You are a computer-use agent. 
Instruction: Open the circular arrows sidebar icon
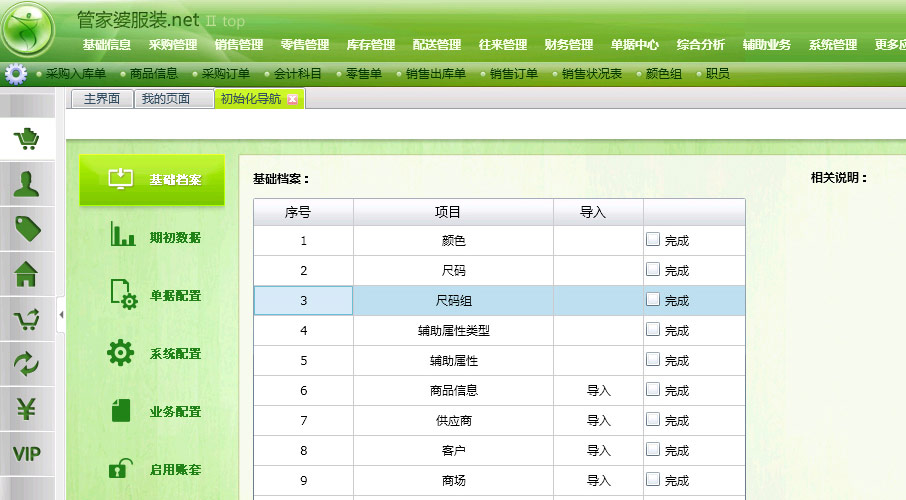[x=26, y=364]
